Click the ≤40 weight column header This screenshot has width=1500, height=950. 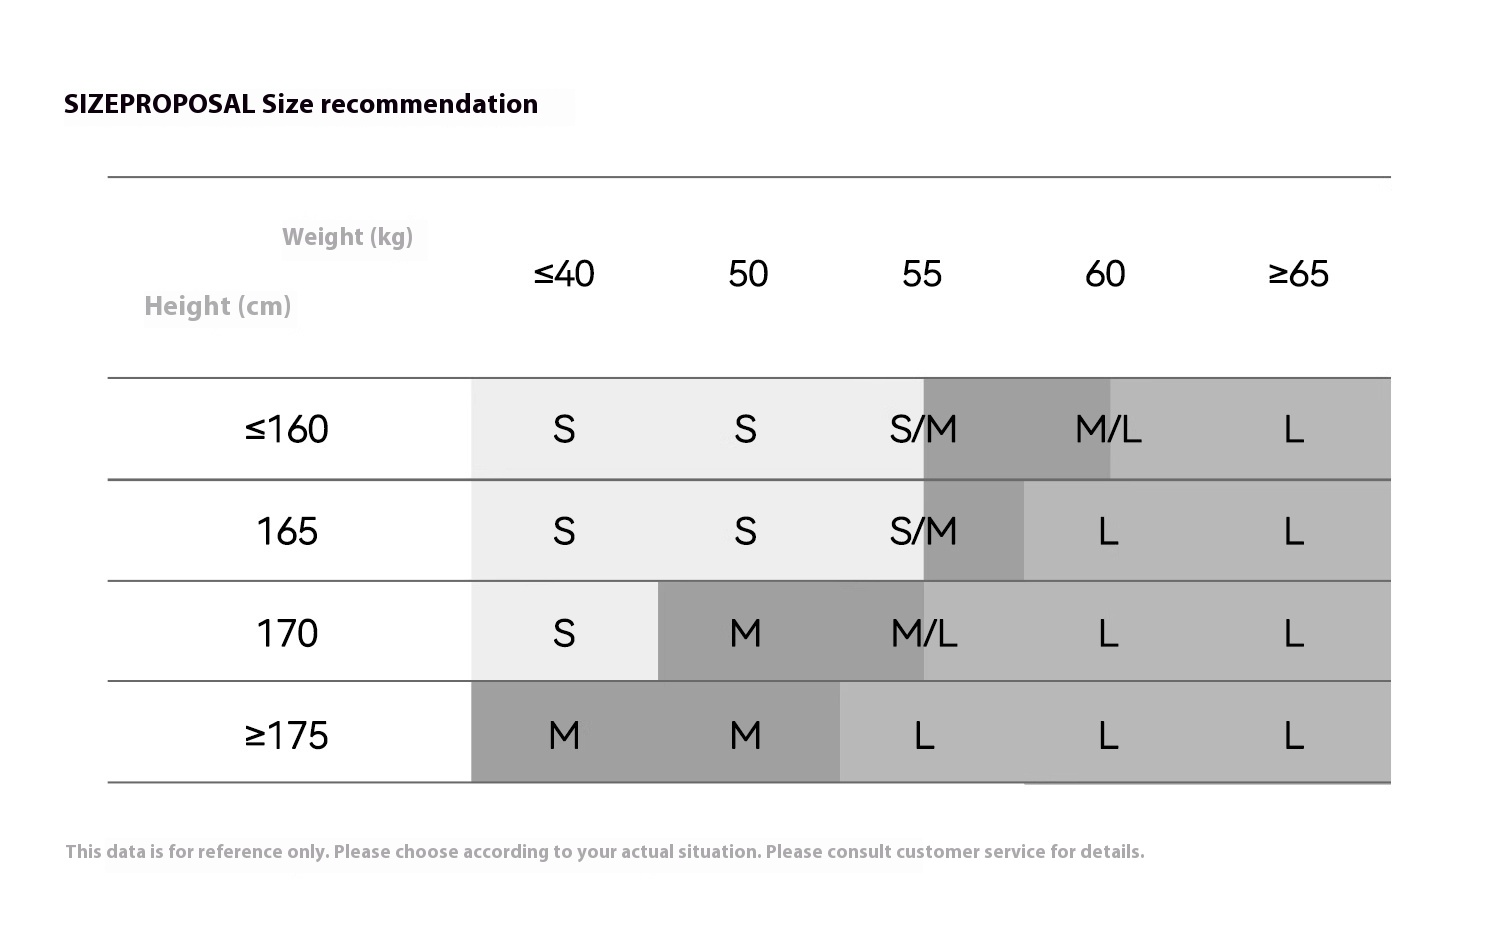564,274
